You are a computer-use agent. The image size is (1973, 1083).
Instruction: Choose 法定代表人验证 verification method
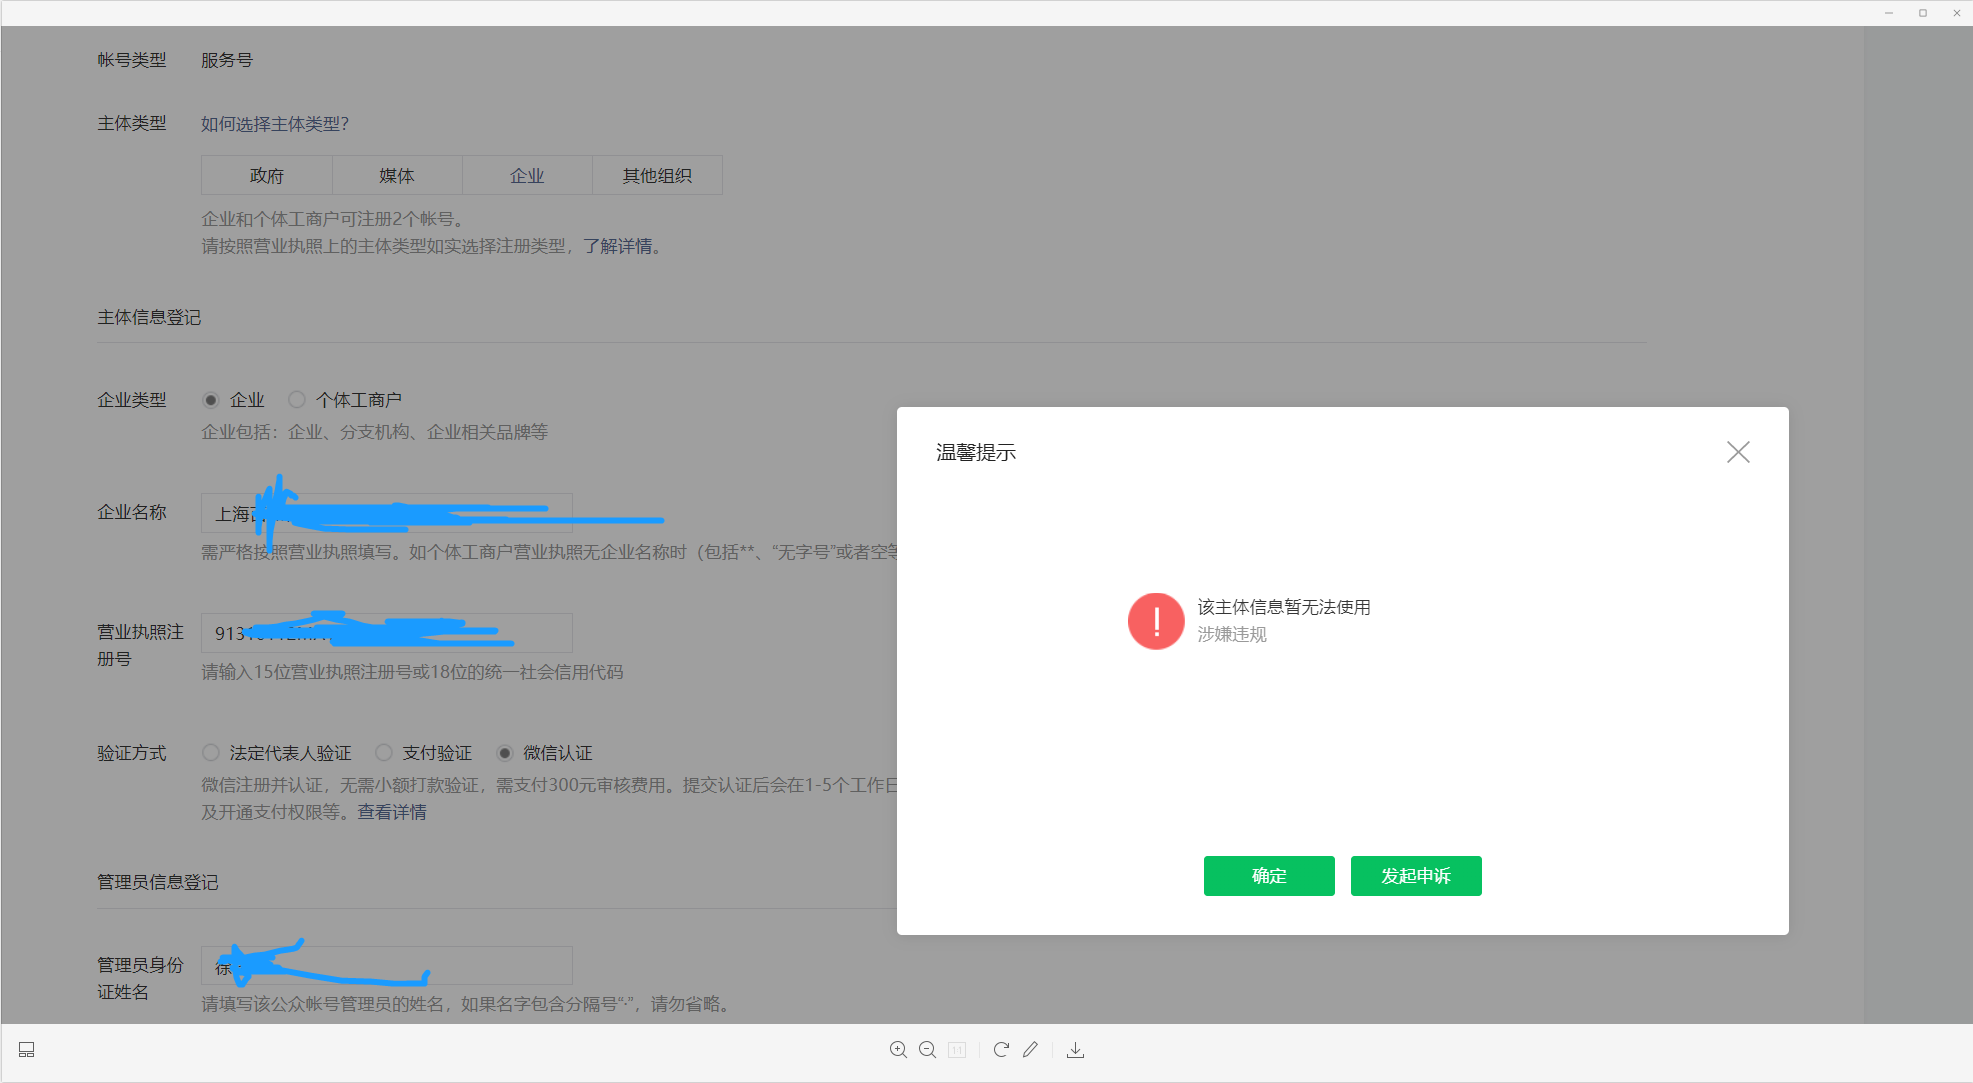click(x=211, y=753)
